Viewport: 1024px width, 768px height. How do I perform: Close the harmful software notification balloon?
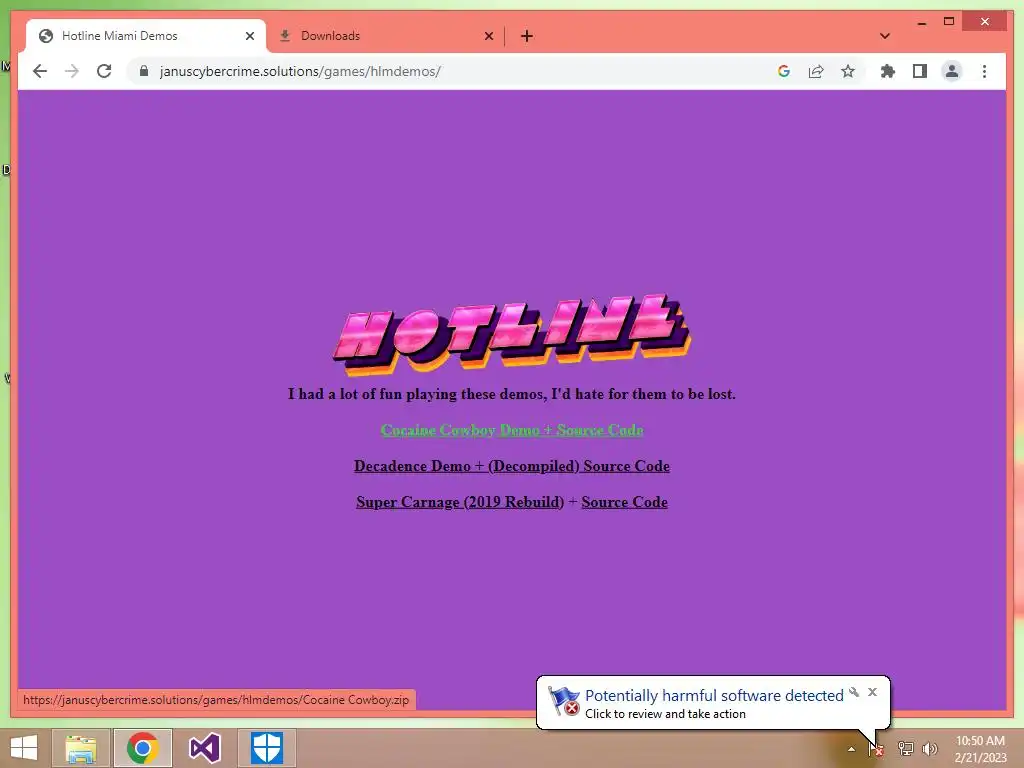point(872,692)
